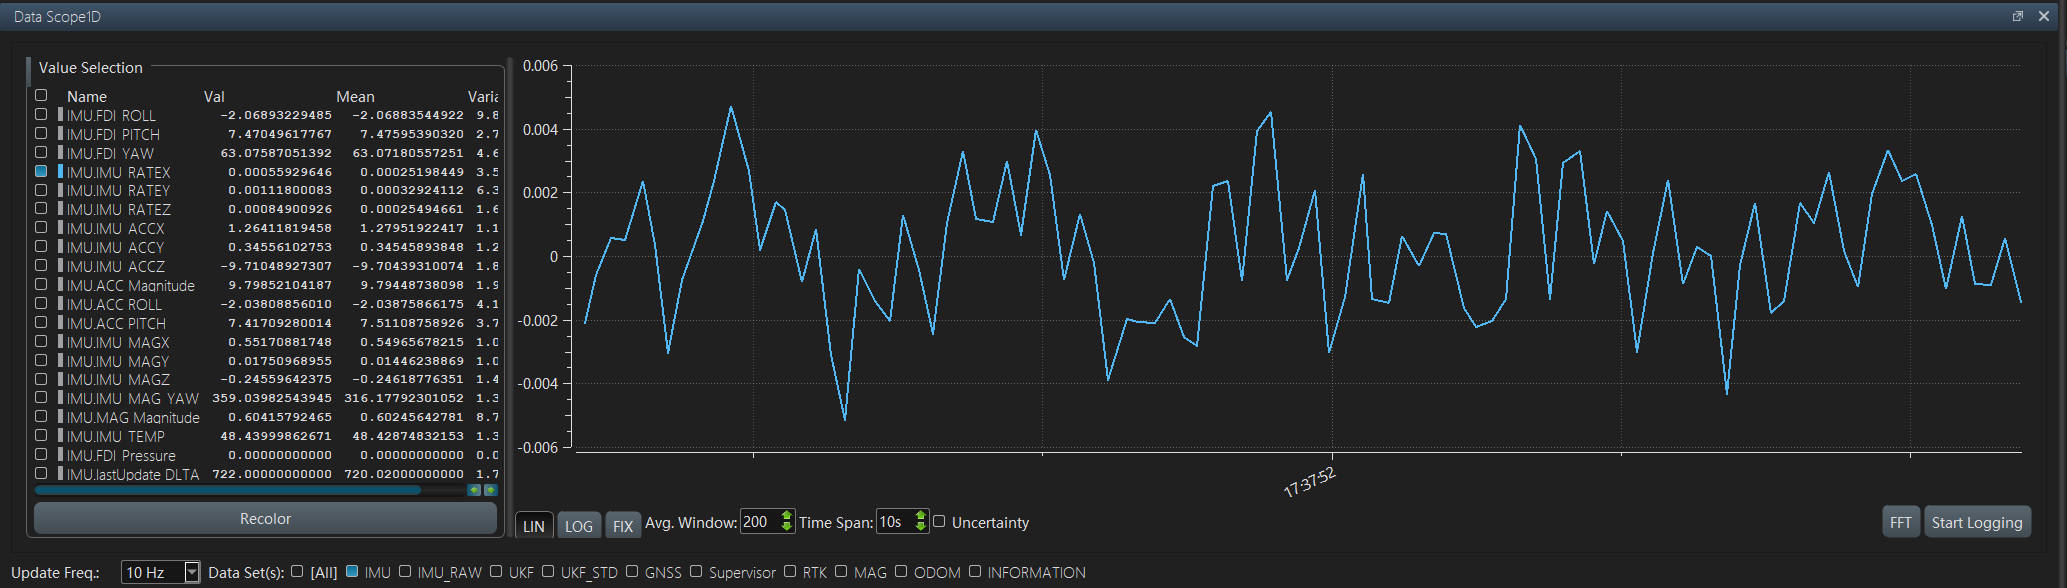Enable the ODOM data set checkbox
This screenshot has height=588, width=2067.
coord(901,571)
